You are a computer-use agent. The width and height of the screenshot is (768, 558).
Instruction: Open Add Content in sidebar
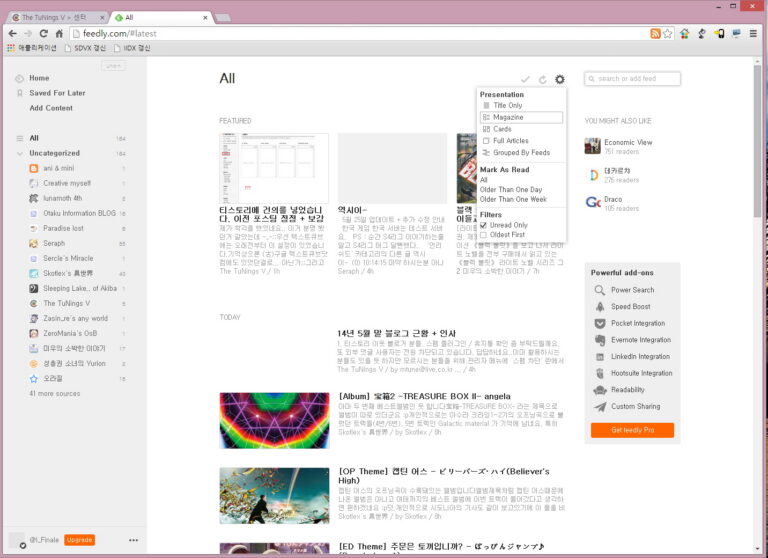pyautogui.click(x=51, y=108)
